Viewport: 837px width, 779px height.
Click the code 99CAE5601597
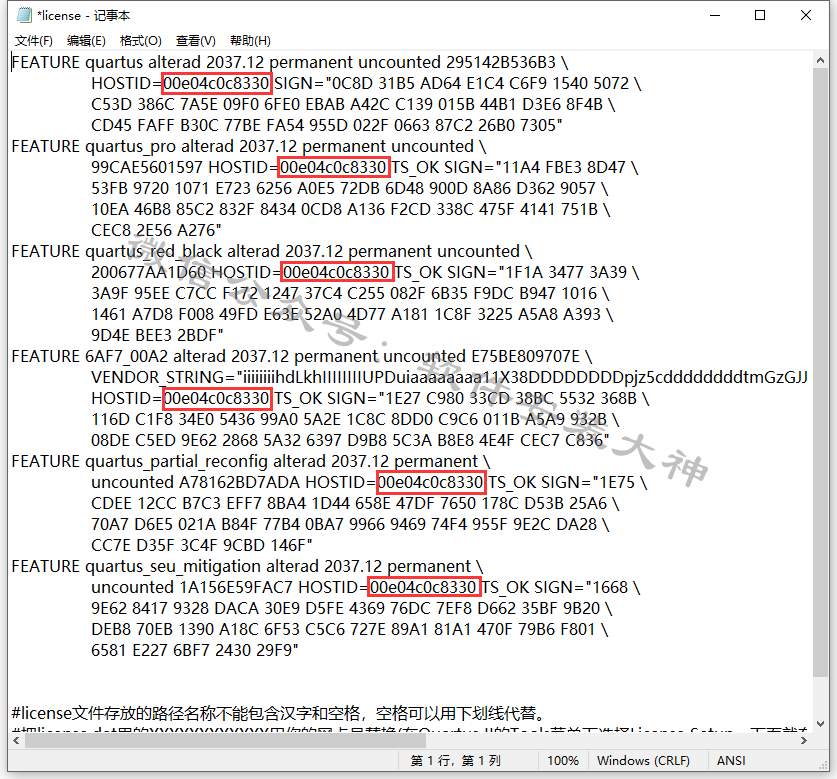[x=147, y=167]
